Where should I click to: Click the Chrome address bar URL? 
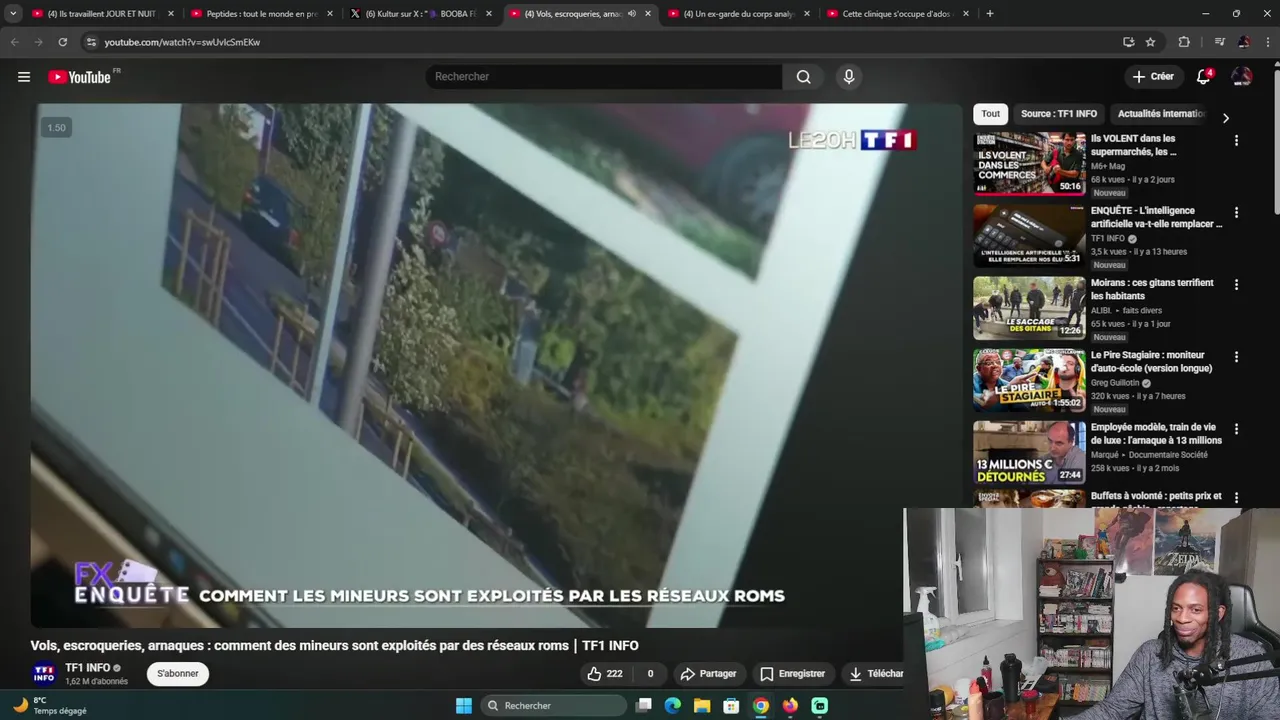[x=182, y=42]
